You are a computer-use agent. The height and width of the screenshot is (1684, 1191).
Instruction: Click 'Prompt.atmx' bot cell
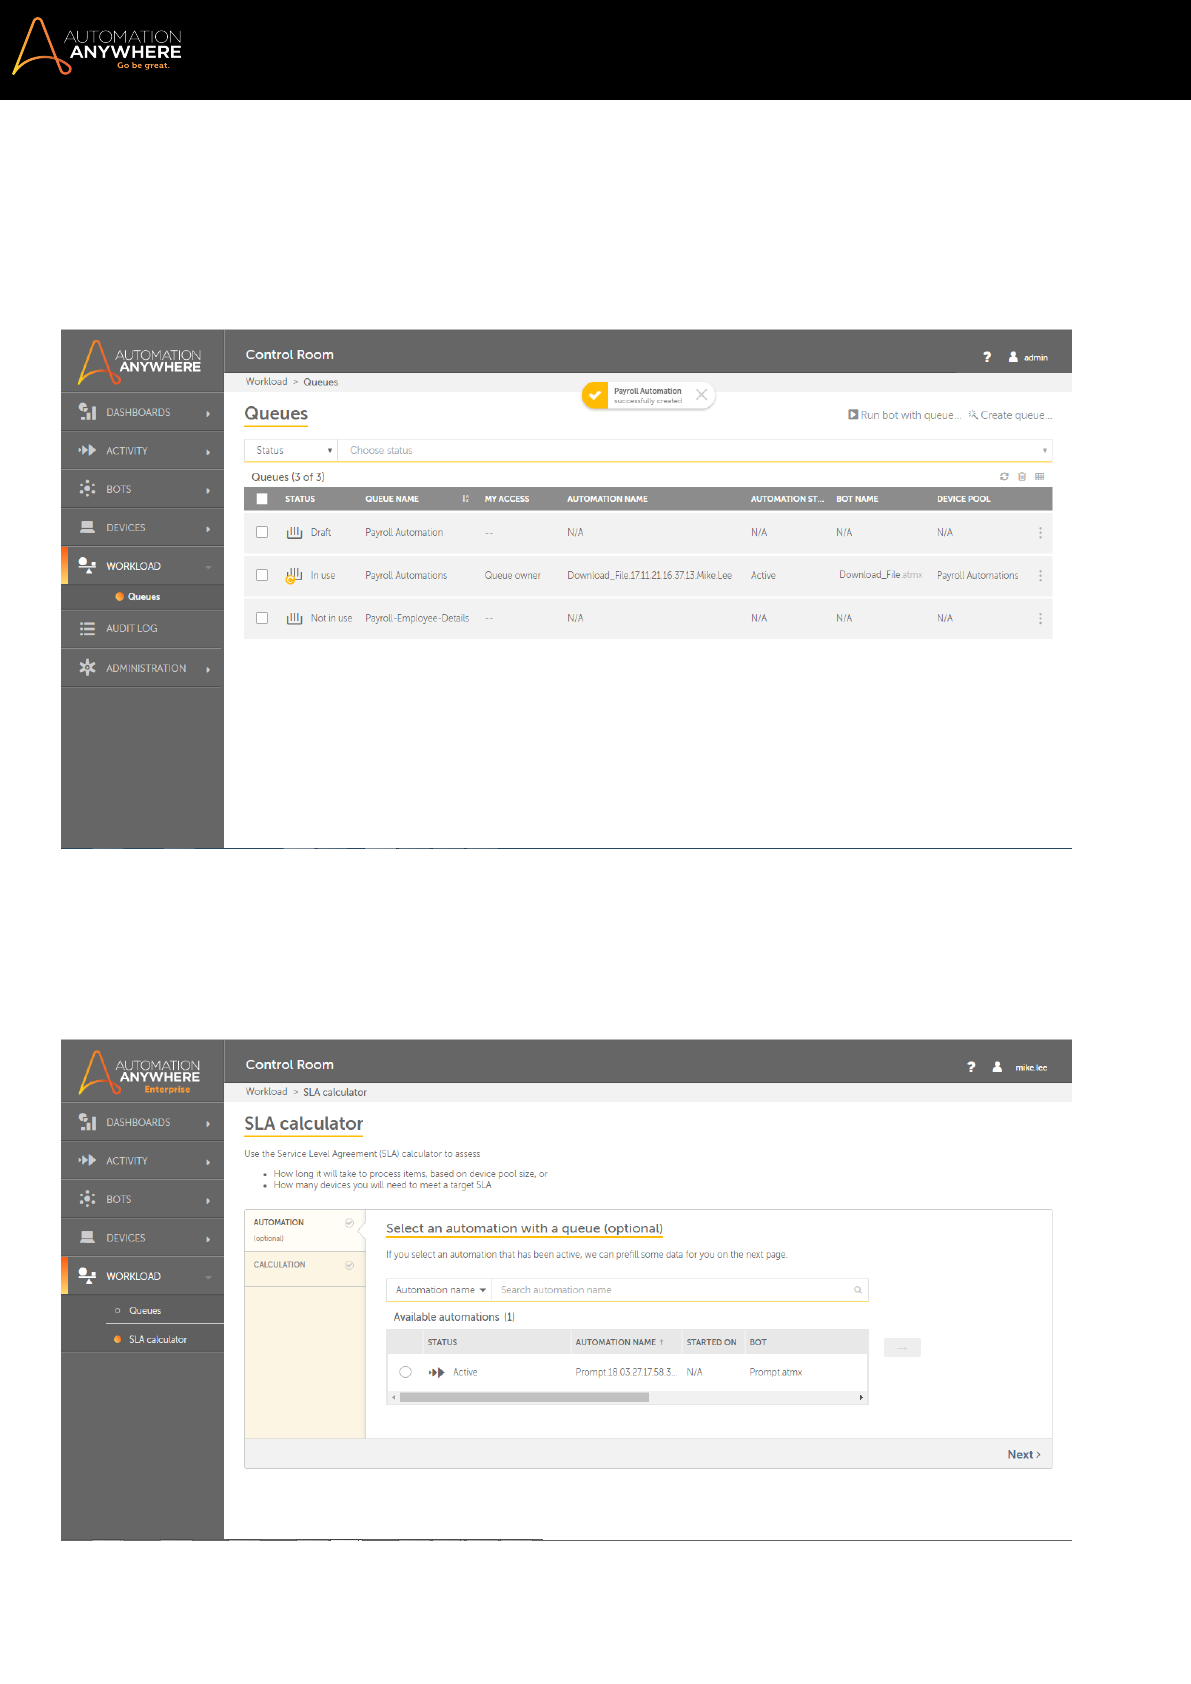[x=776, y=1372]
